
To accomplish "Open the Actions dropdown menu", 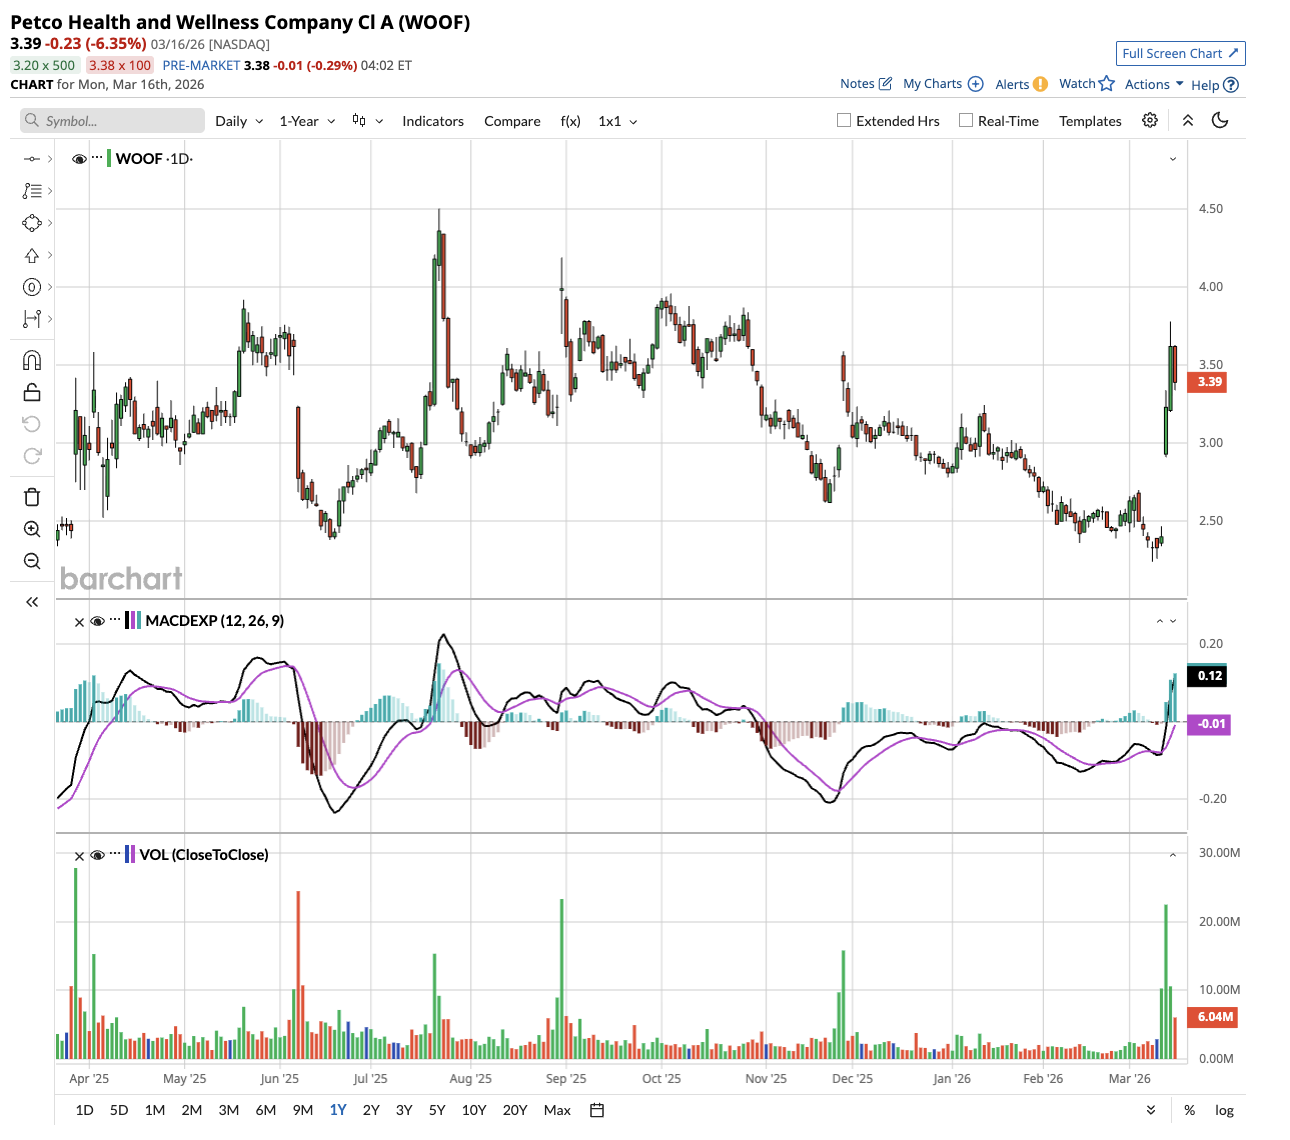I will point(1154,84).
